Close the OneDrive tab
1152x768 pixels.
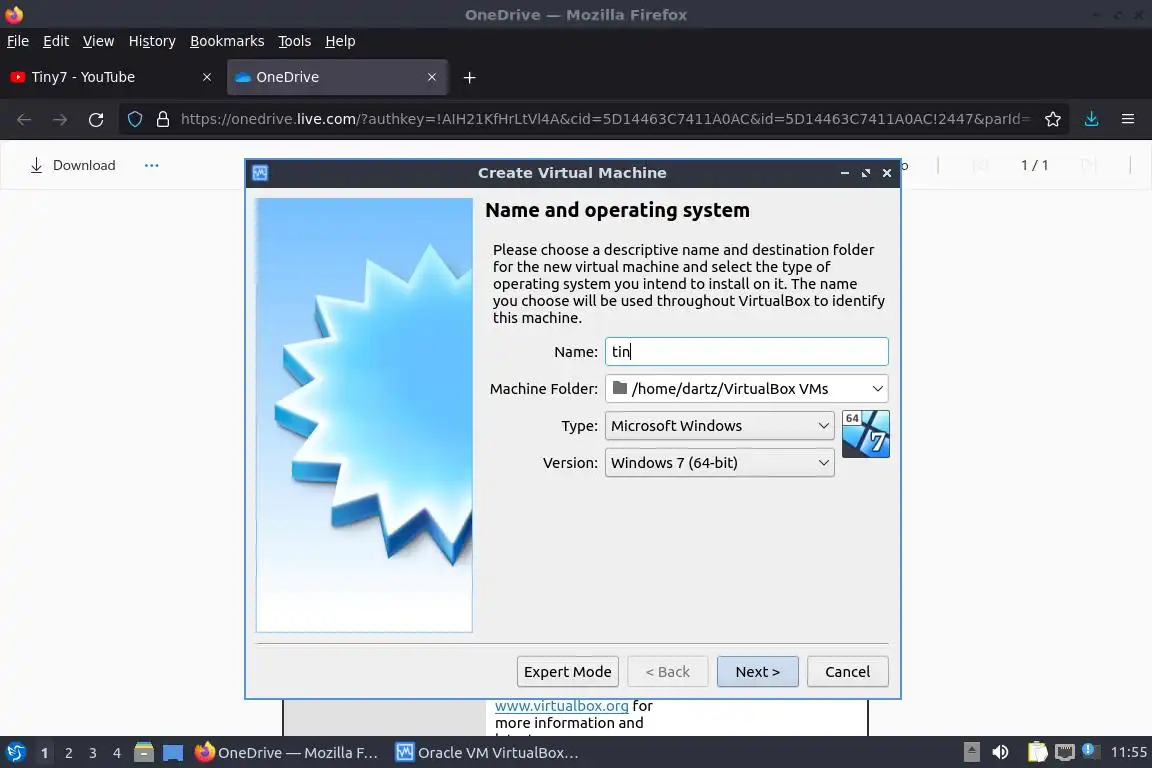click(432, 77)
